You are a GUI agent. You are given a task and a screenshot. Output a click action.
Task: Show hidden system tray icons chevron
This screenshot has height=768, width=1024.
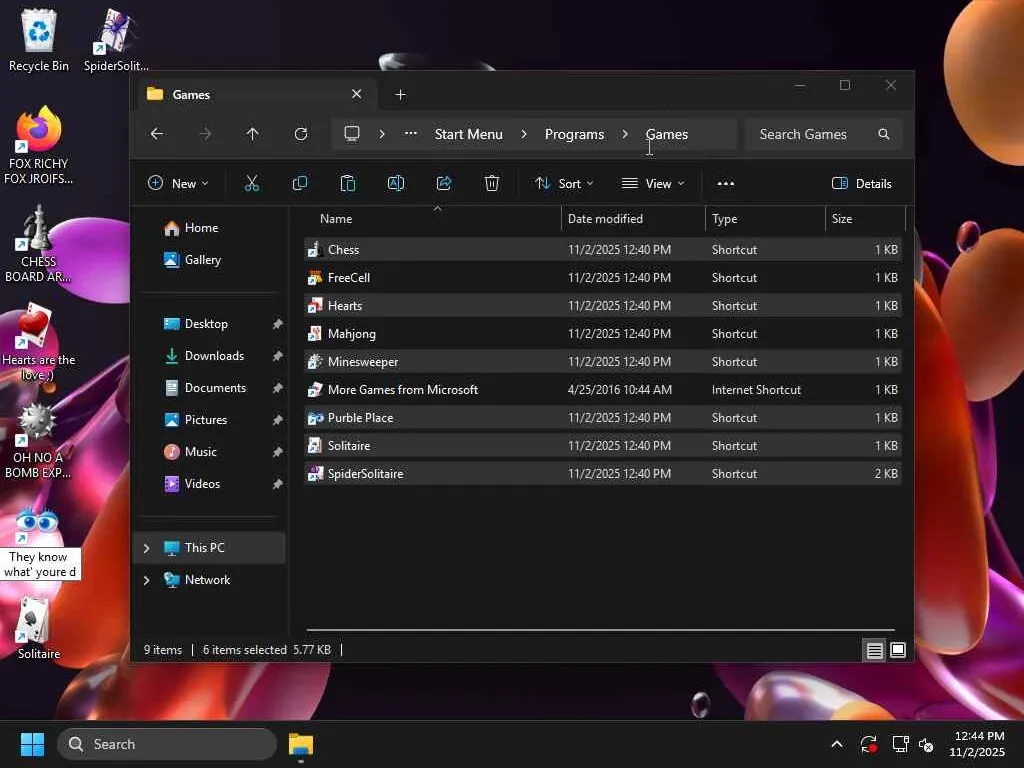[x=837, y=744]
